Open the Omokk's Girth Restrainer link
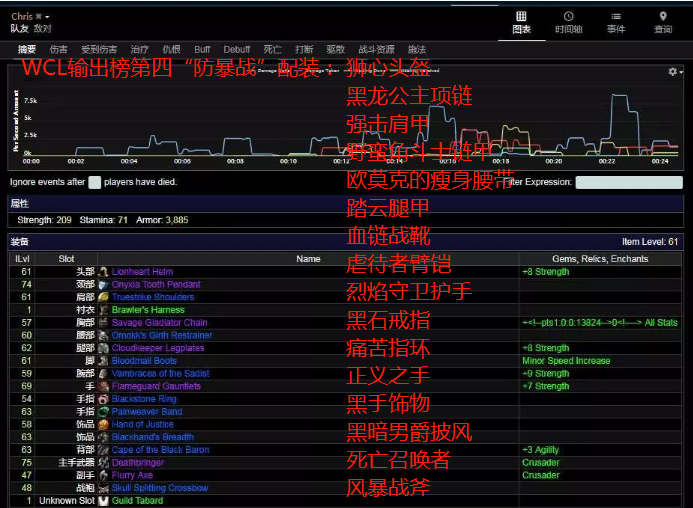This screenshot has width=693, height=508. pos(162,336)
